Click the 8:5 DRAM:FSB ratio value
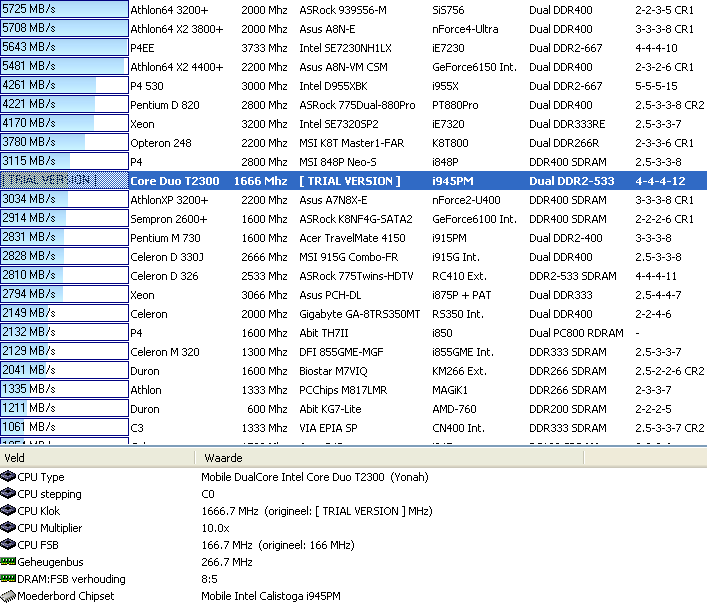Image resolution: width=707 pixels, height=604 pixels. (x=209, y=579)
